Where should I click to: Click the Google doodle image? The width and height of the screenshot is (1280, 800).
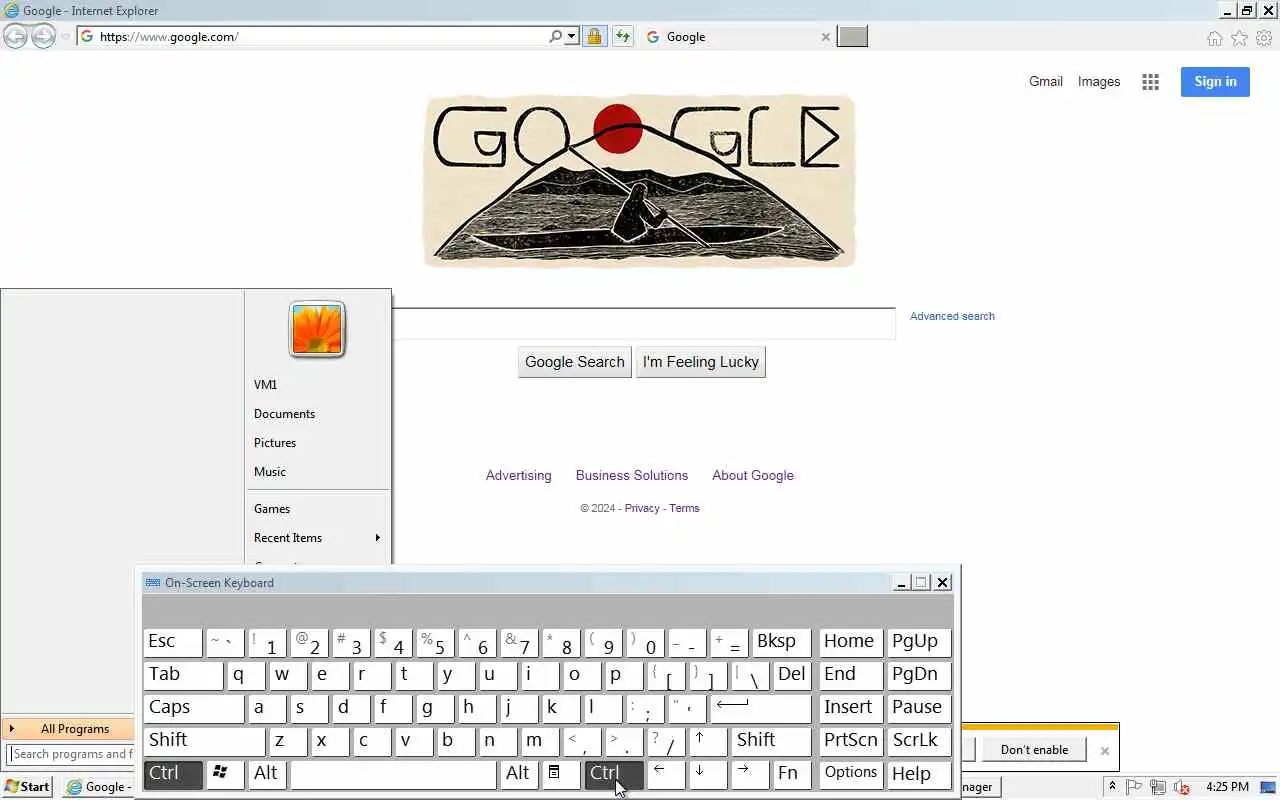tap(640, 181)
